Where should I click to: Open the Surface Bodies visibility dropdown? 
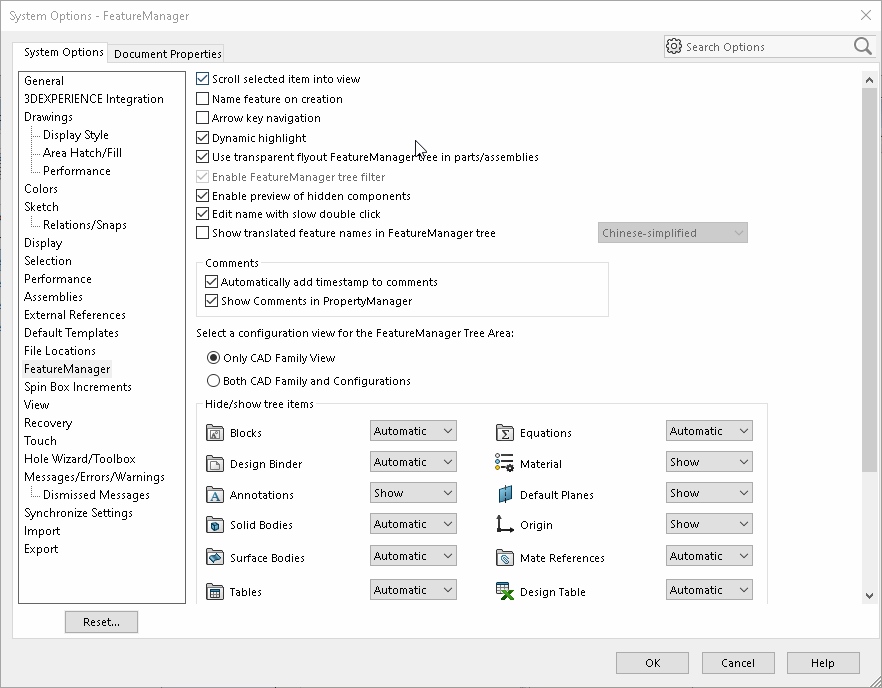click(x=413, y=556)
